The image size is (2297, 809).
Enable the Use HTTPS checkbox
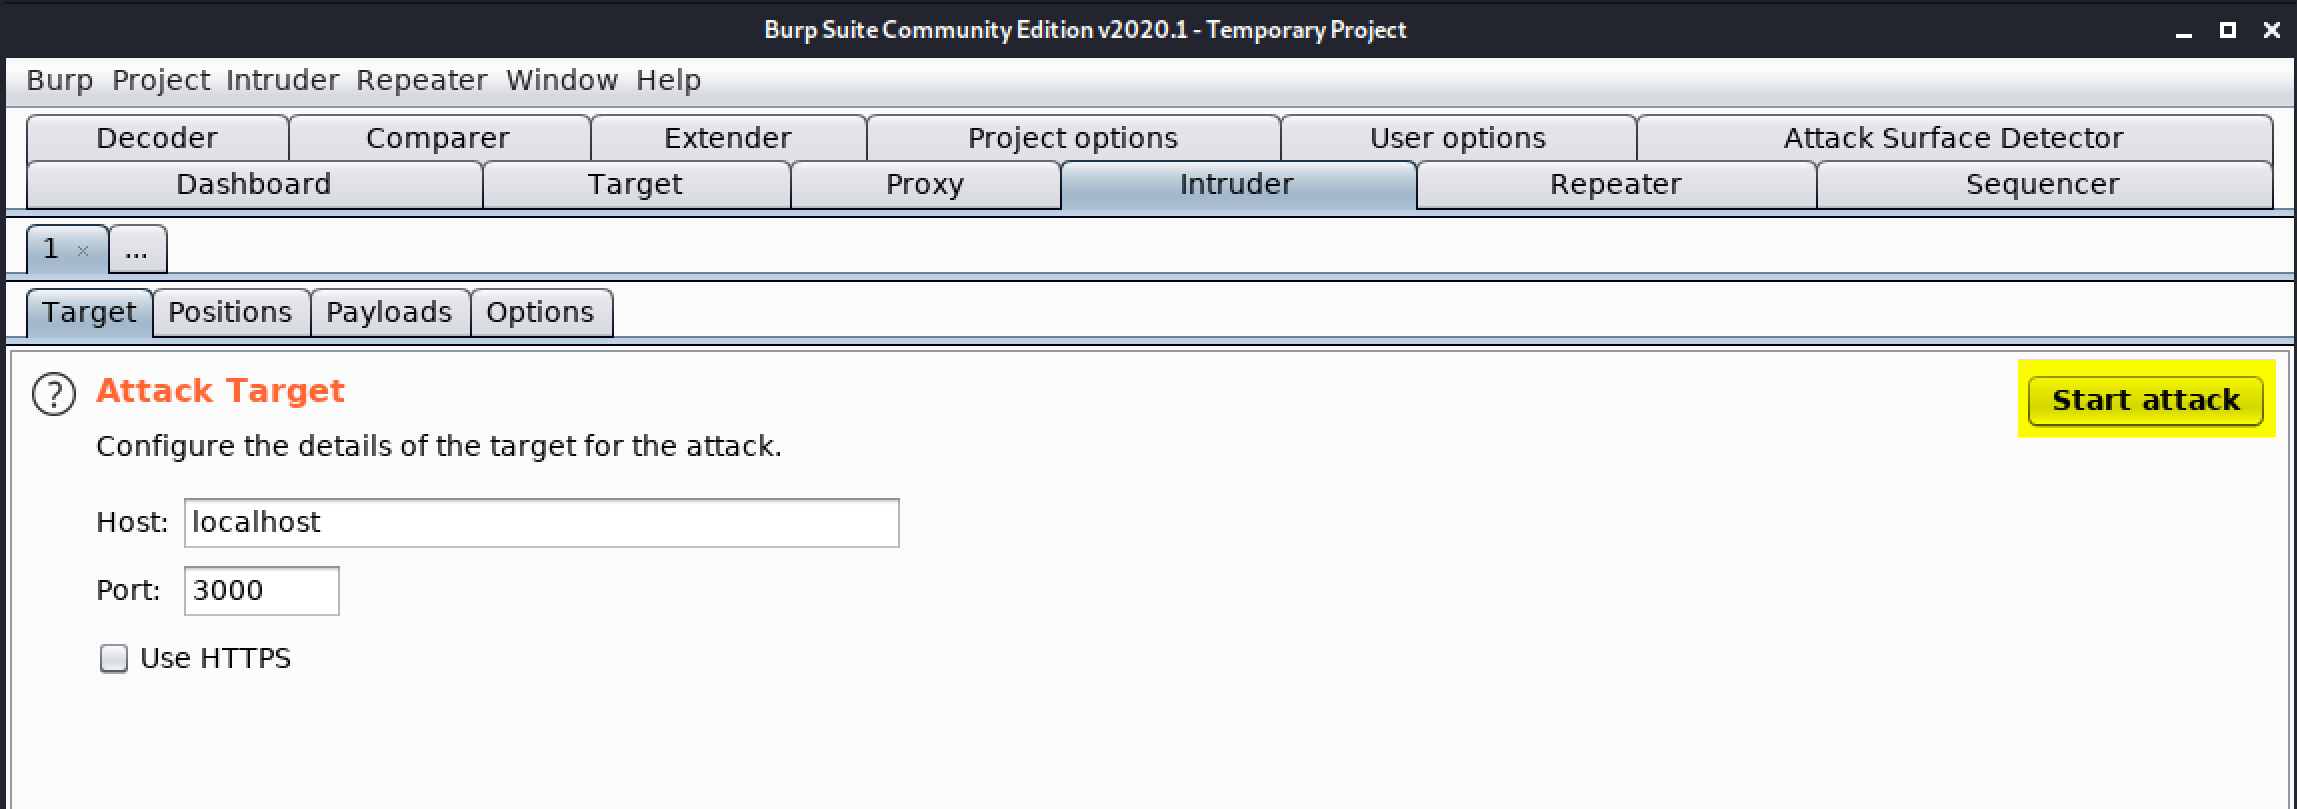point(114,659)
